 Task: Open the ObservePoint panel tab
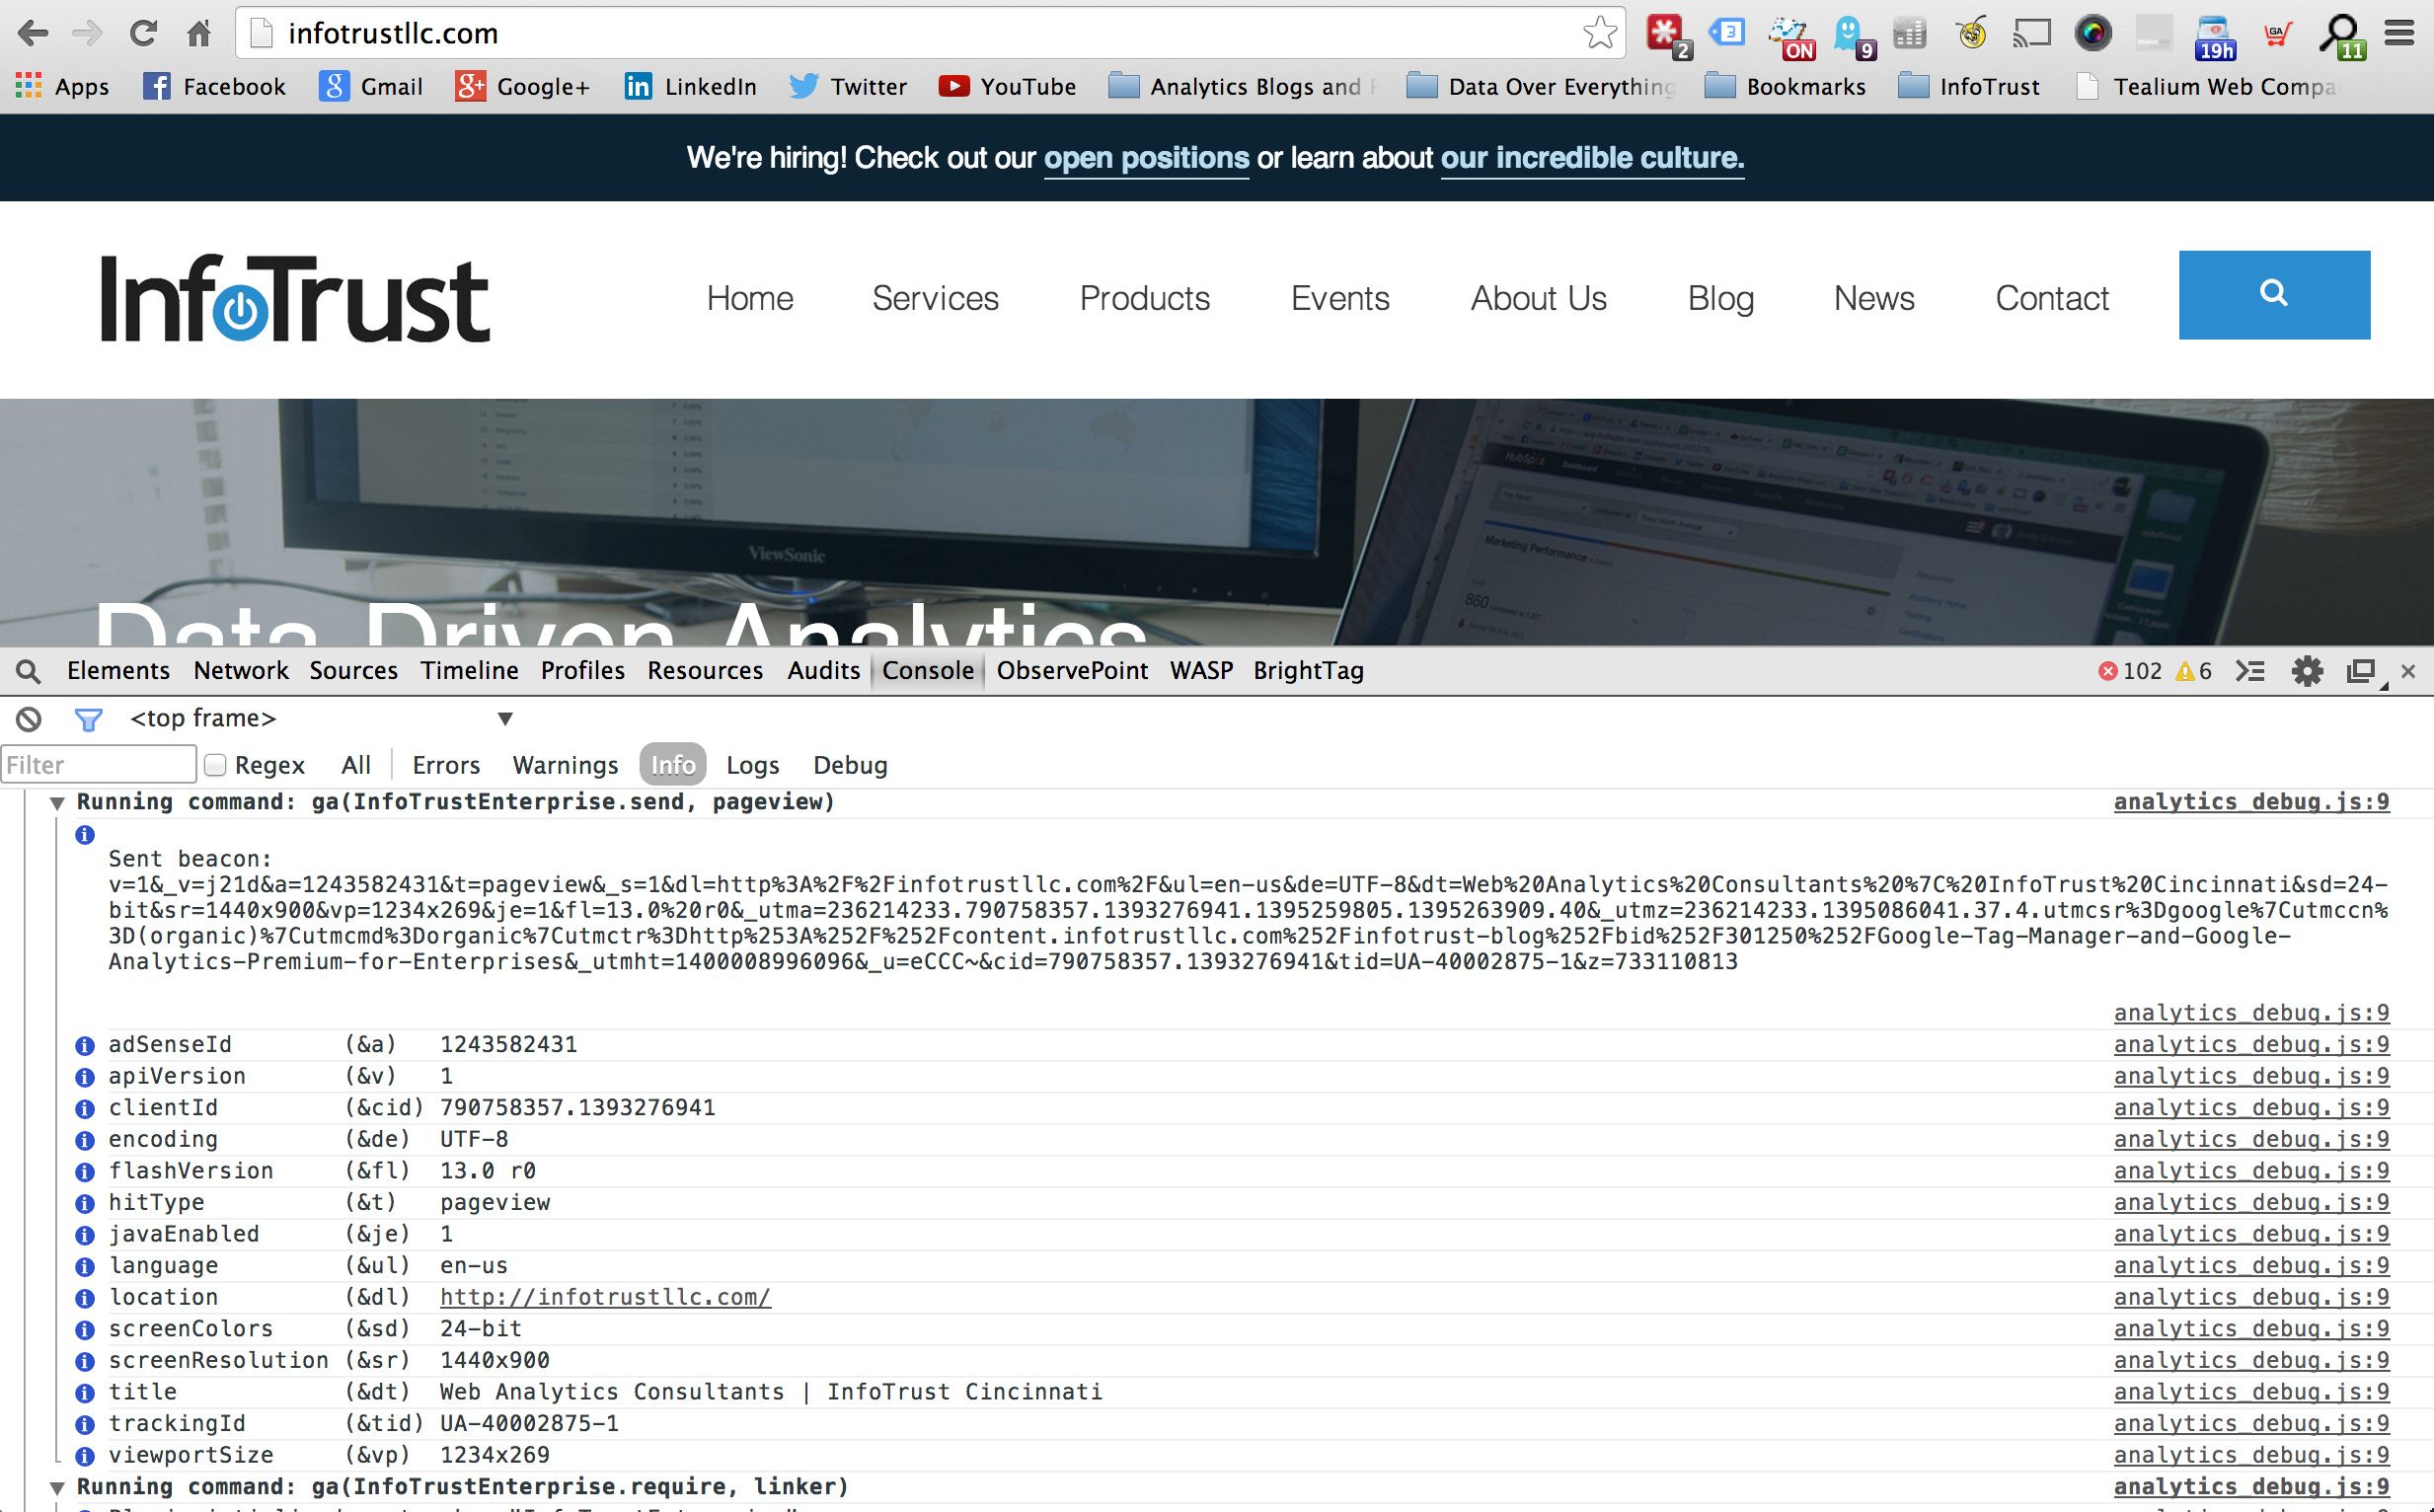1072,671
